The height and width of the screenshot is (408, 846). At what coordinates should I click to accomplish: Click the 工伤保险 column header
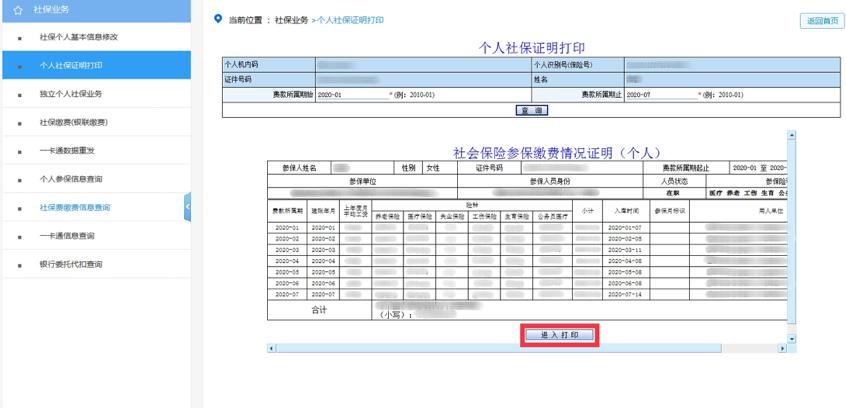click(484, 216)
